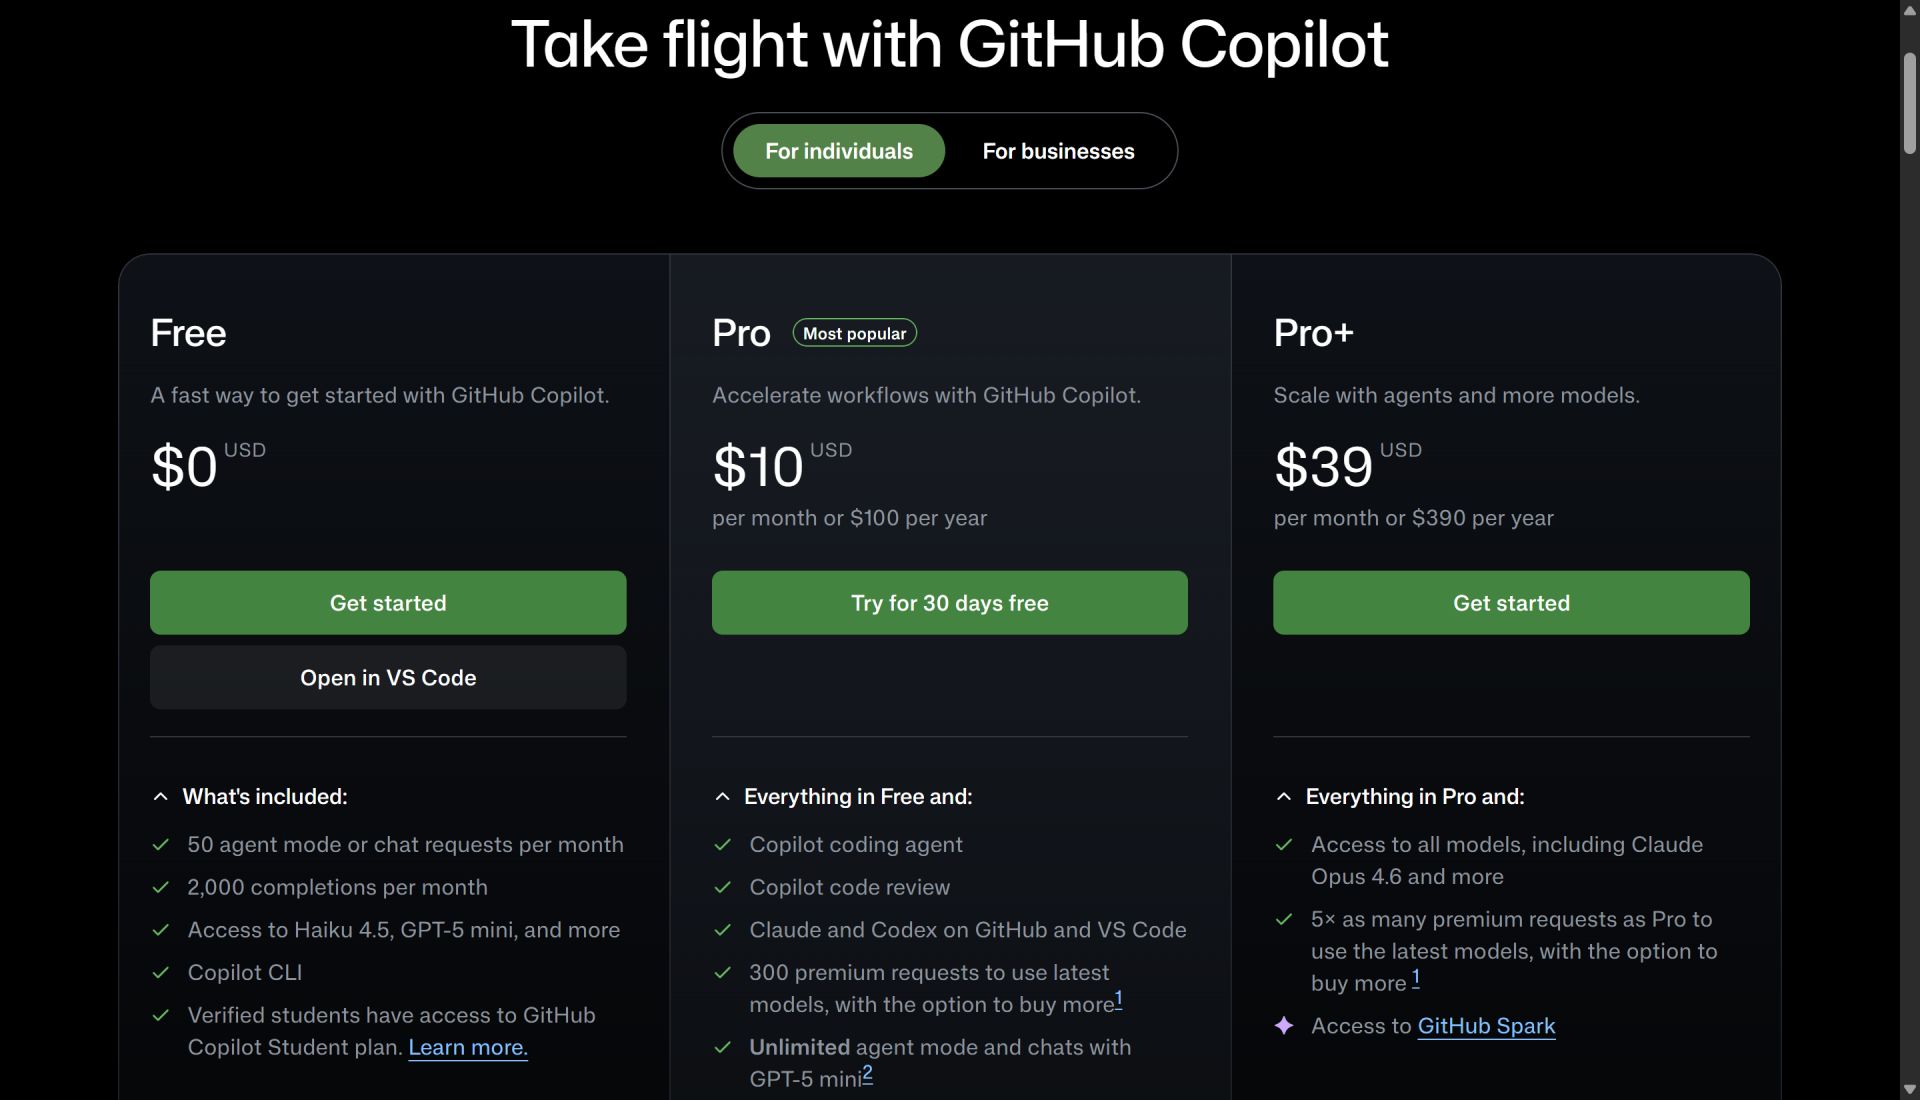Click the checkmark icon next to Copilot coding agent
The width and height of the screenshot is (1920, 1100).
(x=722, y=845)
